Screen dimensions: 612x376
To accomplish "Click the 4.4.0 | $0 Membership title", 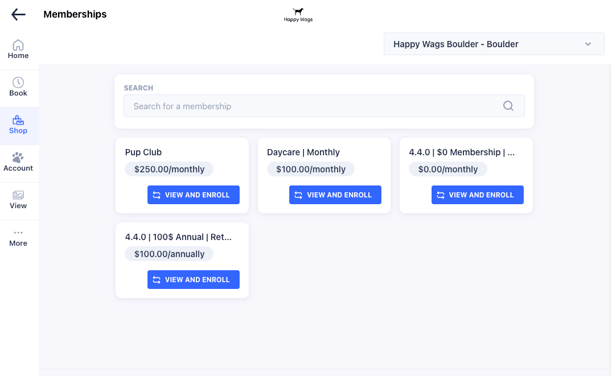I will [462, 152].
